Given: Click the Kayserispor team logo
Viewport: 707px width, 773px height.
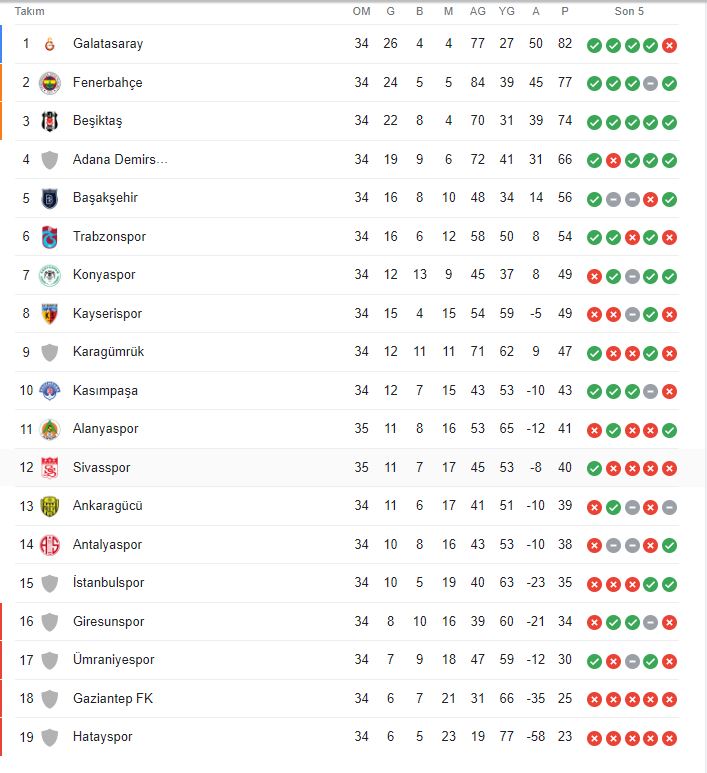Looking at the screenshot, I should pyautogui.click(x=50, y=314).
